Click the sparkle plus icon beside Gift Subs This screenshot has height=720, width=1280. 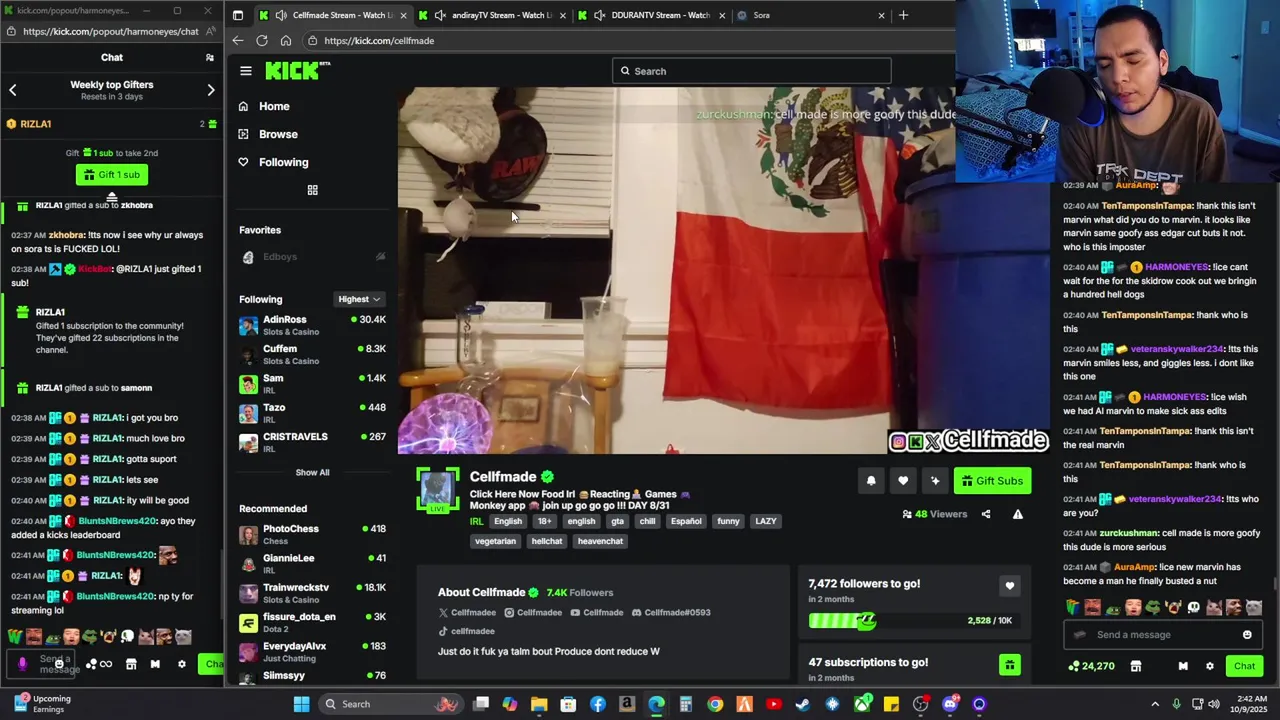pos(935,481)
